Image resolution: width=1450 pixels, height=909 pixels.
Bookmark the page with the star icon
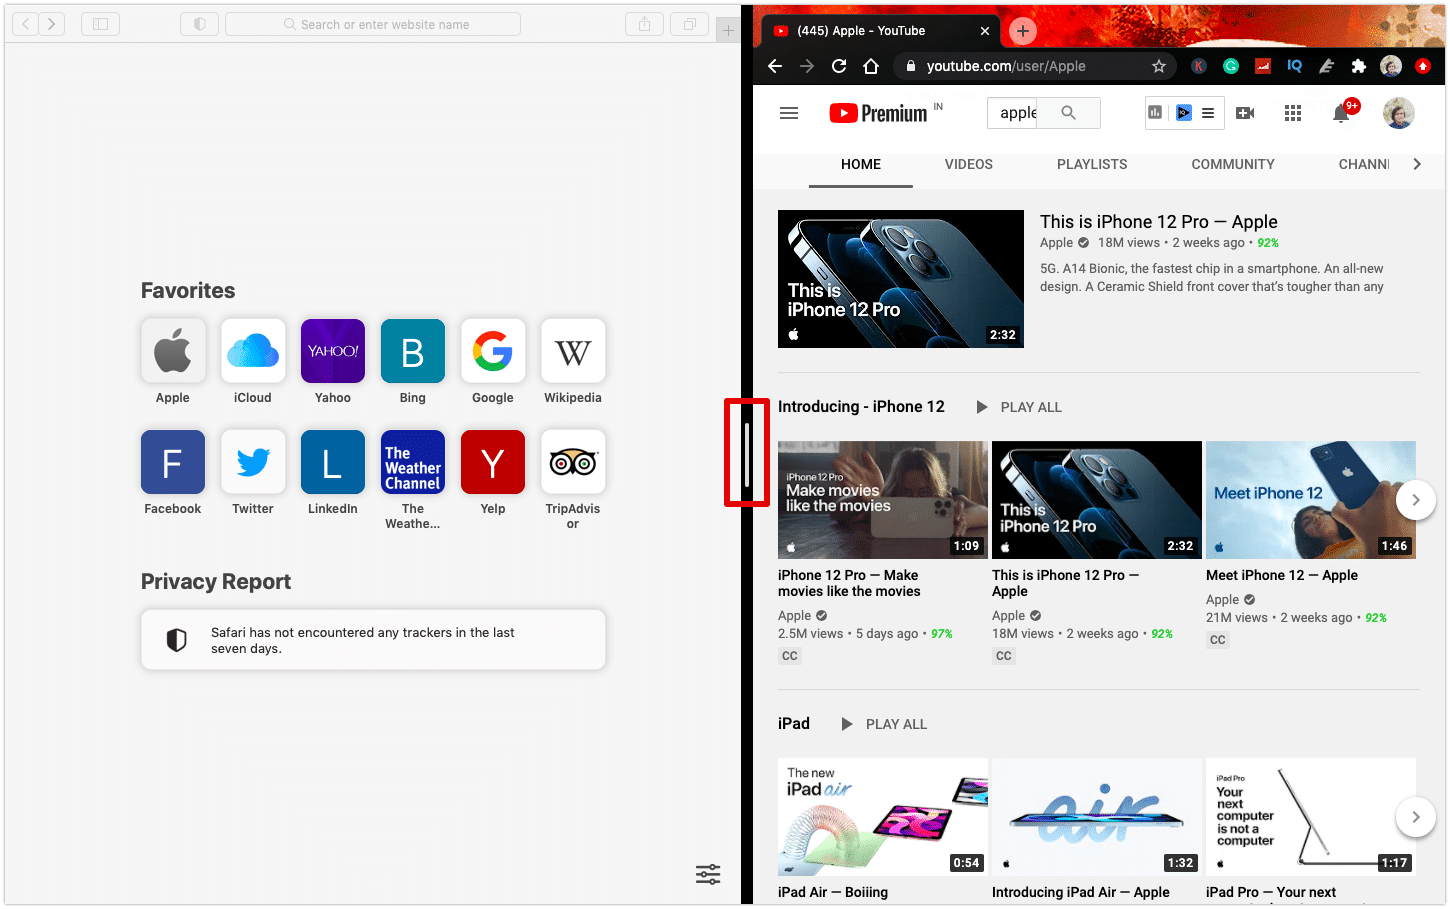pyautogui.click(x=1159, y=66)
